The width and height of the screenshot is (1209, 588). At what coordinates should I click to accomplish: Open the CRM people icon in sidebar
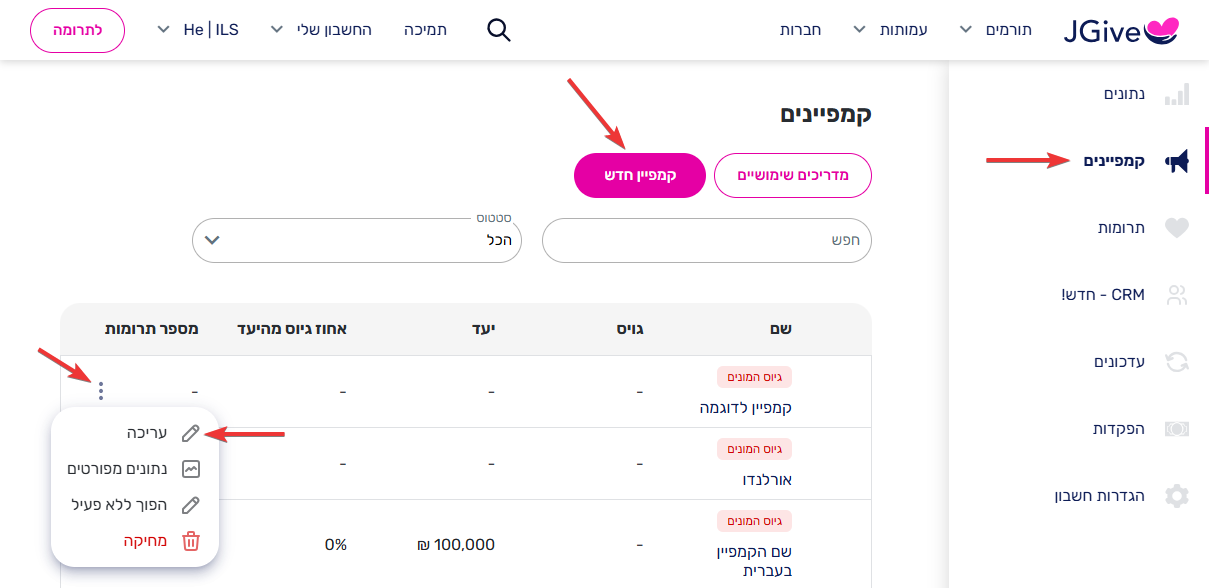click(x=1178, y=295)
